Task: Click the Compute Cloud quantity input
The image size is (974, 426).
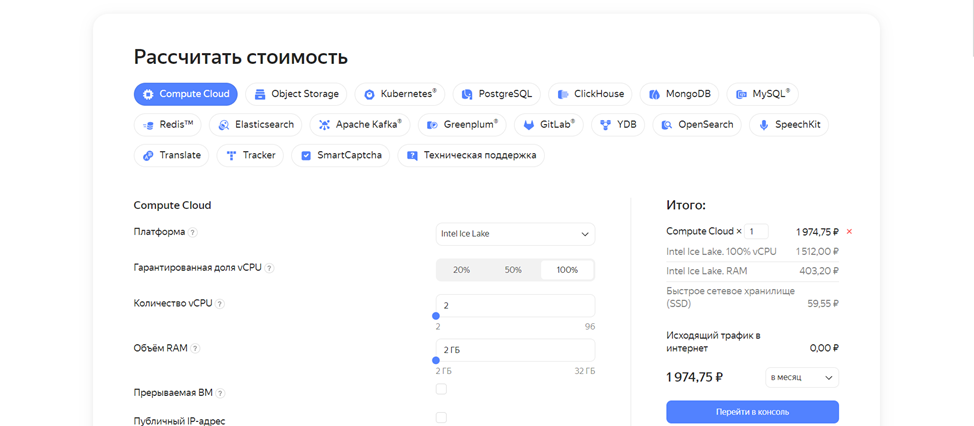Action: pos(756,232)
